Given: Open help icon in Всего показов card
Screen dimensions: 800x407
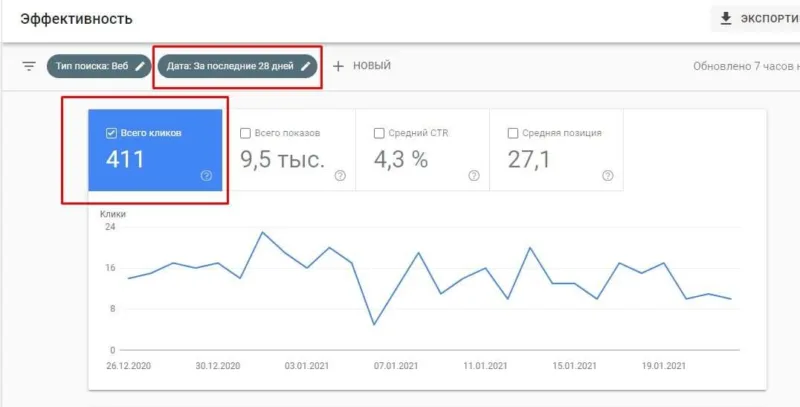Looking at the screenshot, I should (340, 175).
